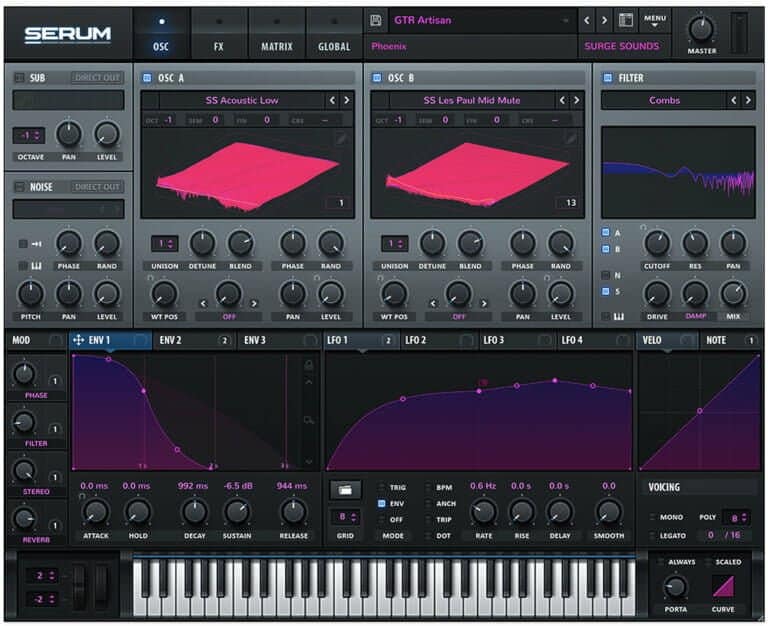Click the NOTE tab
Viewport: 768px width, 626px height.
click(x=731, y=340)
